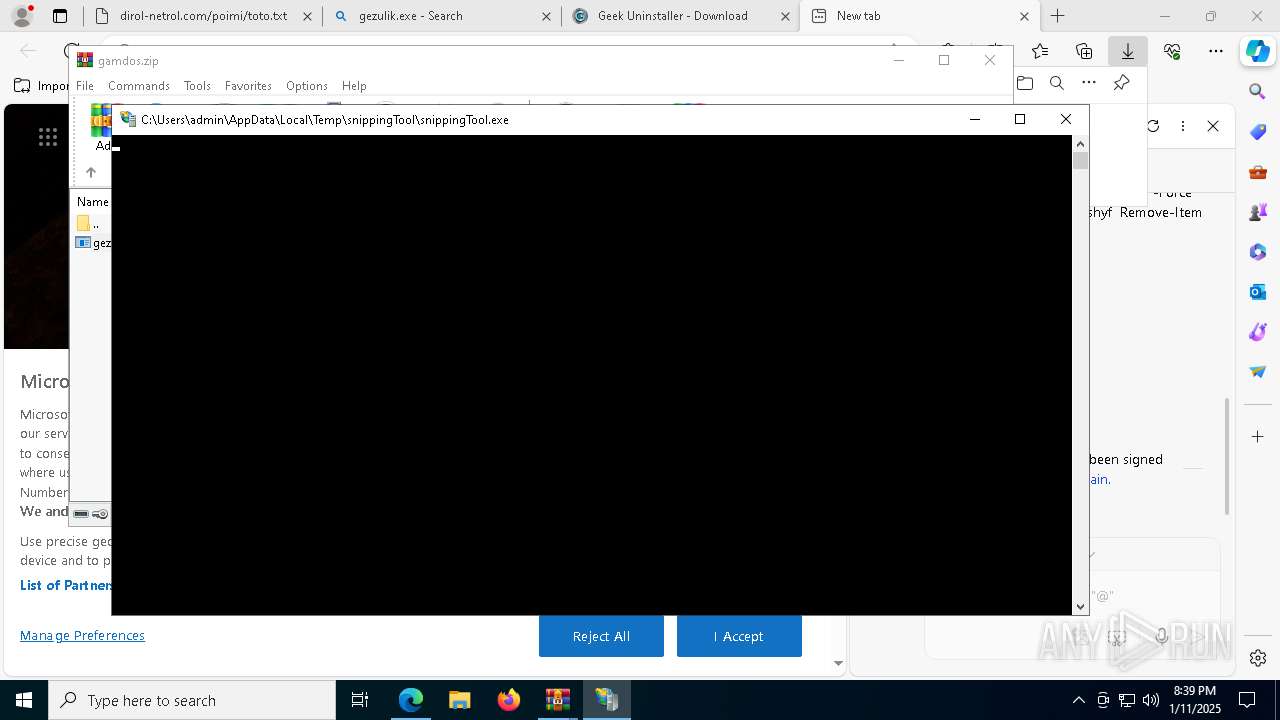Open the notifications center icon

click(1247, 700)
